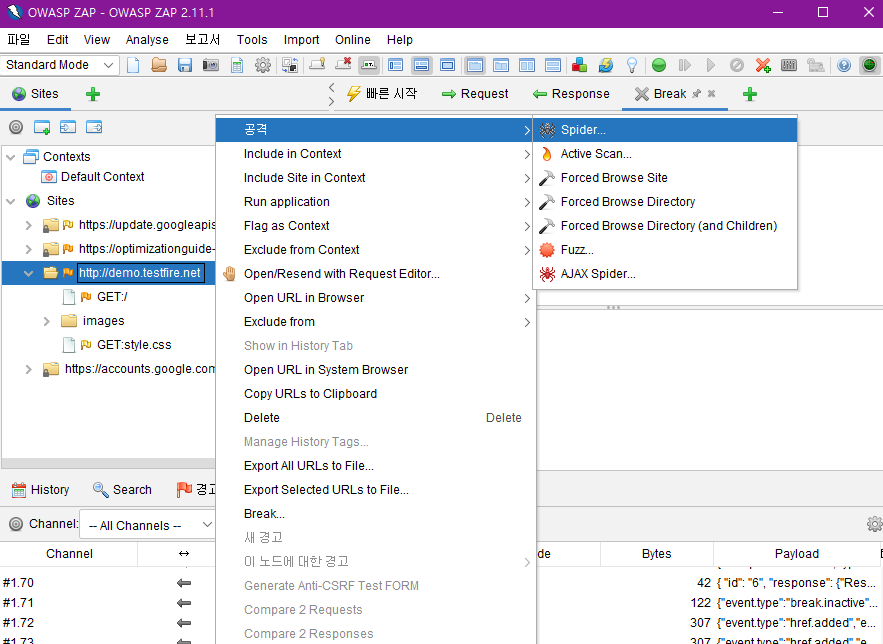Image resolution: width=883 pixels, height=644 pixels.
Task: Choose Active Scan... from submenu
Action: pyautogui.click(x=665, y=154)
